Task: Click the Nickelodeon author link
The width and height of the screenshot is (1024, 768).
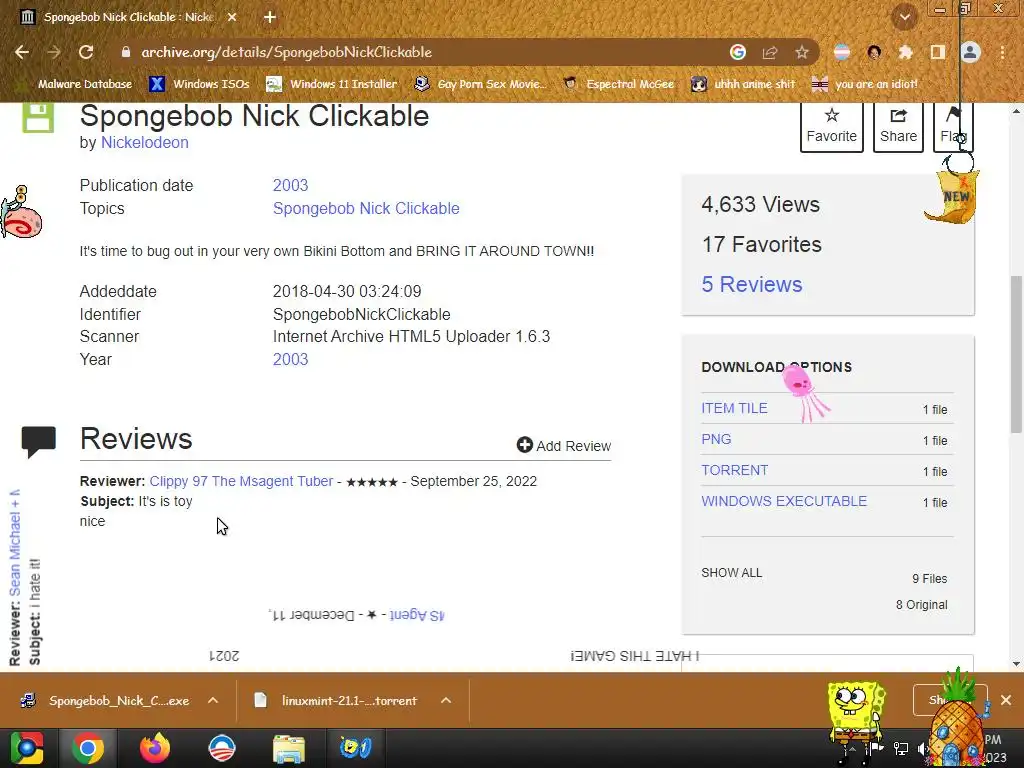Action: coord(144,142)
